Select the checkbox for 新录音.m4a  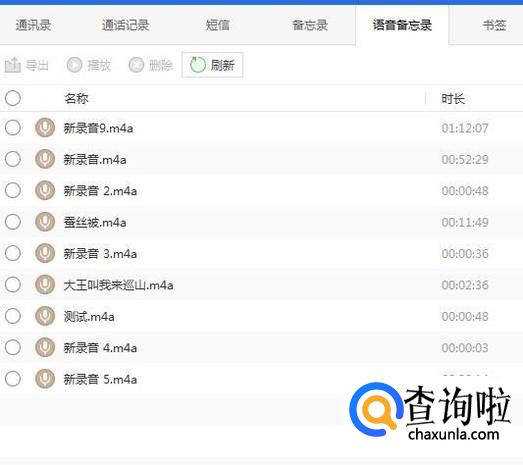13,159
